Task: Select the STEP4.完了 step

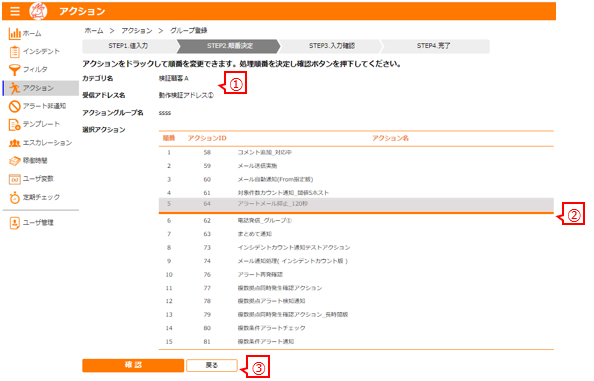Action: coord(434,46)
